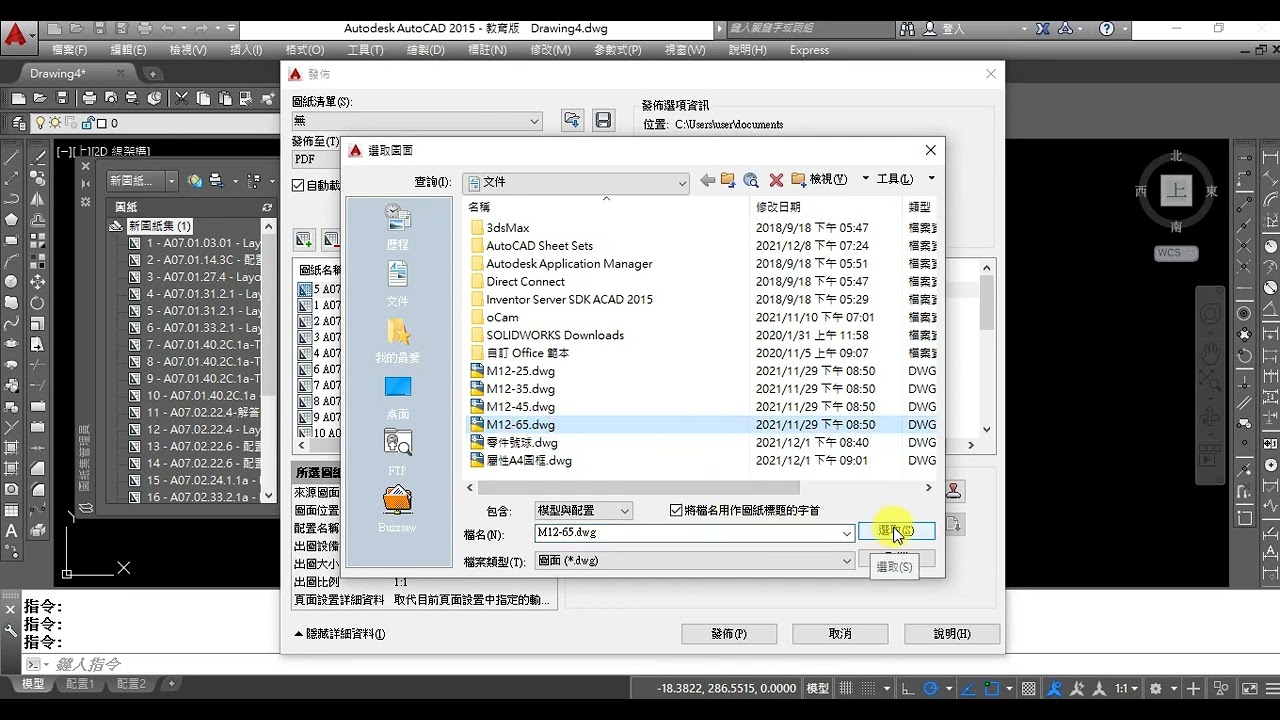Open the FTP places shortcut
1280x720 pixels.
tap(398, 453)
